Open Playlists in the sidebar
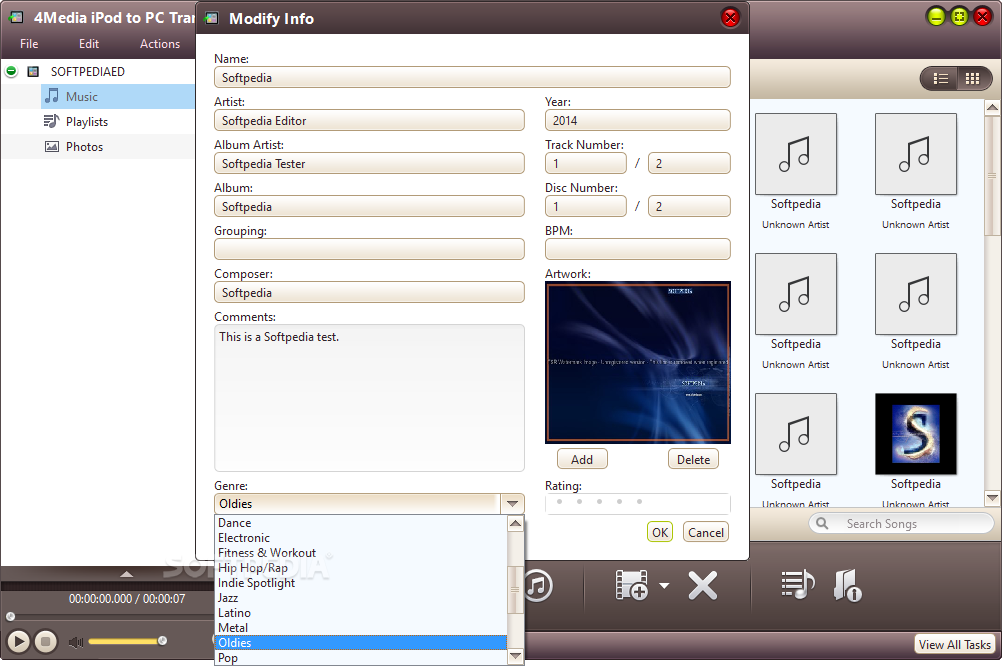The image size is (1002, 666). 86,121
